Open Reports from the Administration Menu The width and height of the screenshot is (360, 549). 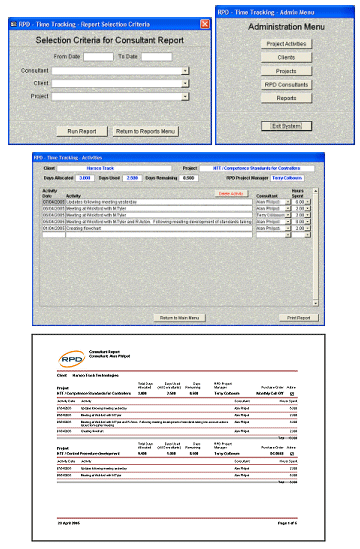click(286, 98)
